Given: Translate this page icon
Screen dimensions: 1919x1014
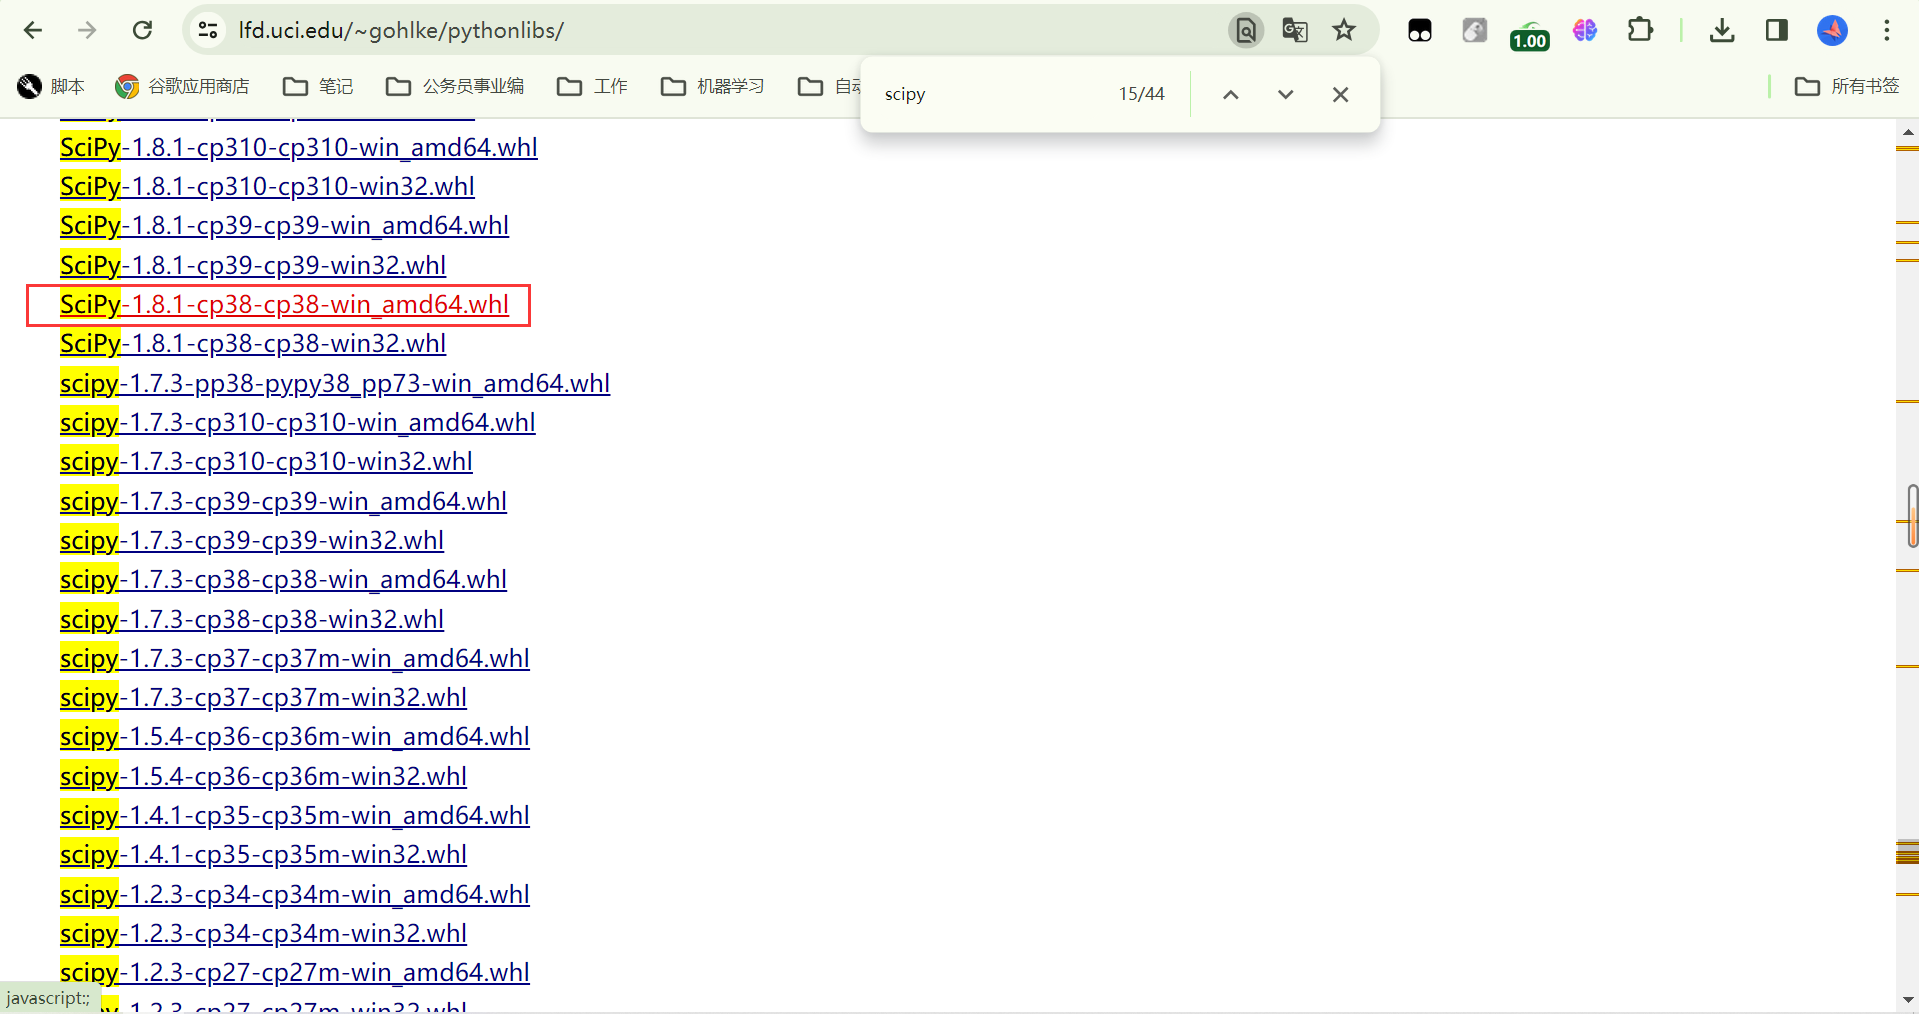Looking at the screenshot, I should [1295, 30].
